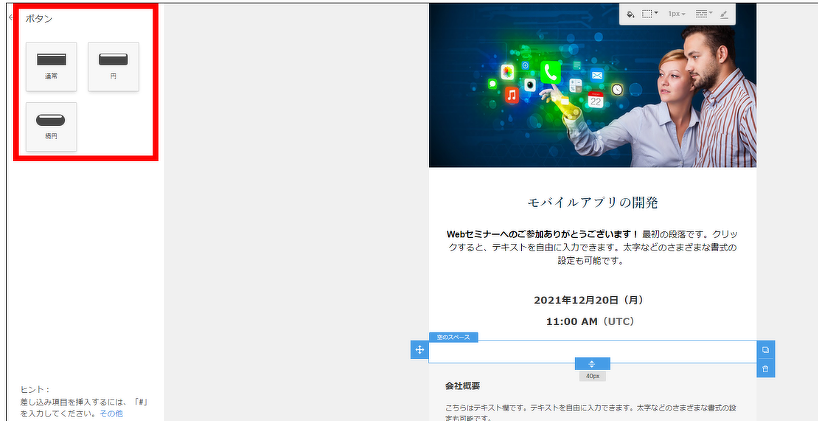Click the 空のスペース block label

[x=453, y=337]
